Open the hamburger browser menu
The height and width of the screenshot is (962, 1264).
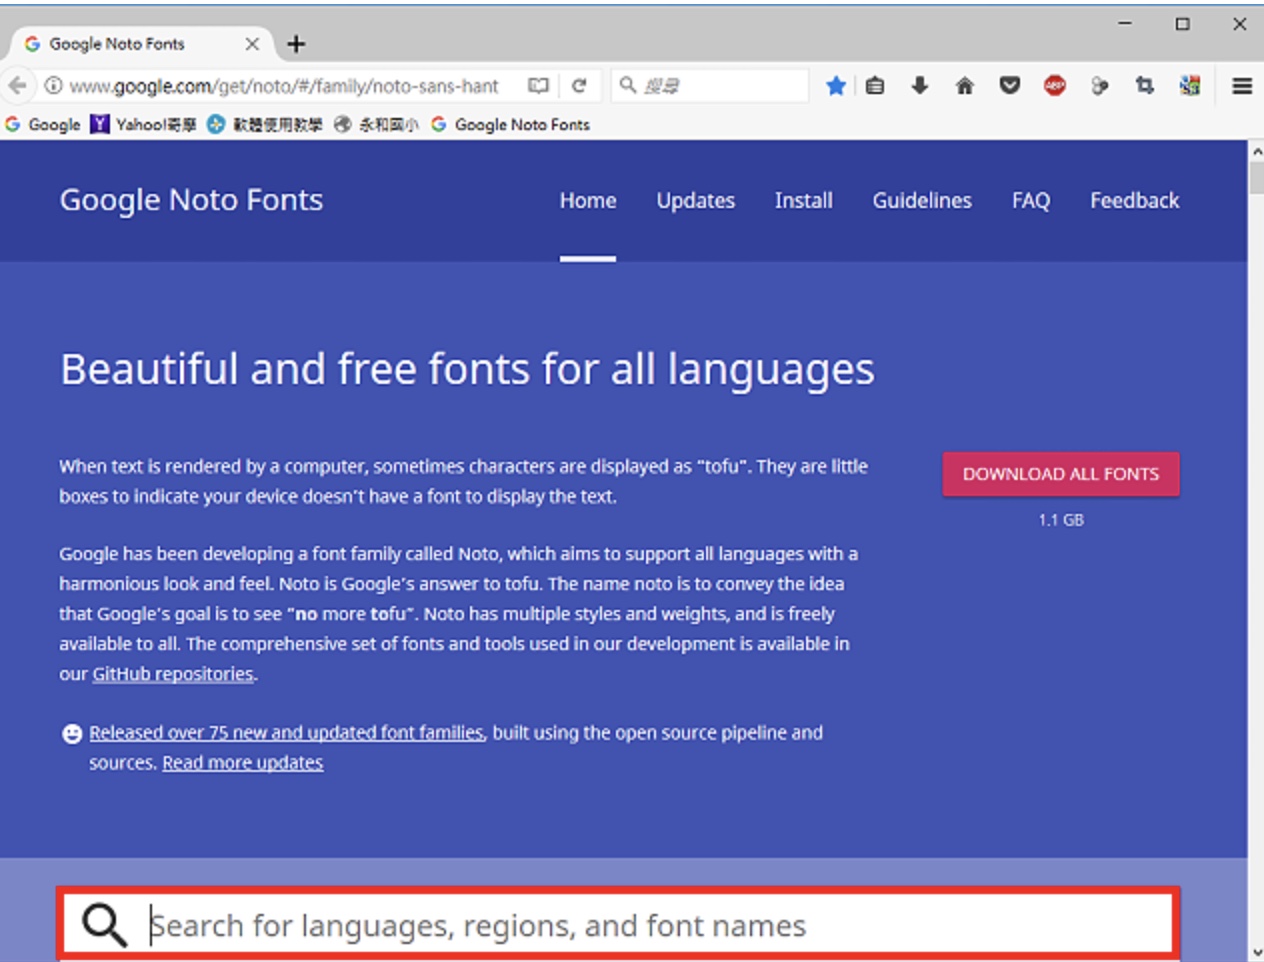point(1242,86)
